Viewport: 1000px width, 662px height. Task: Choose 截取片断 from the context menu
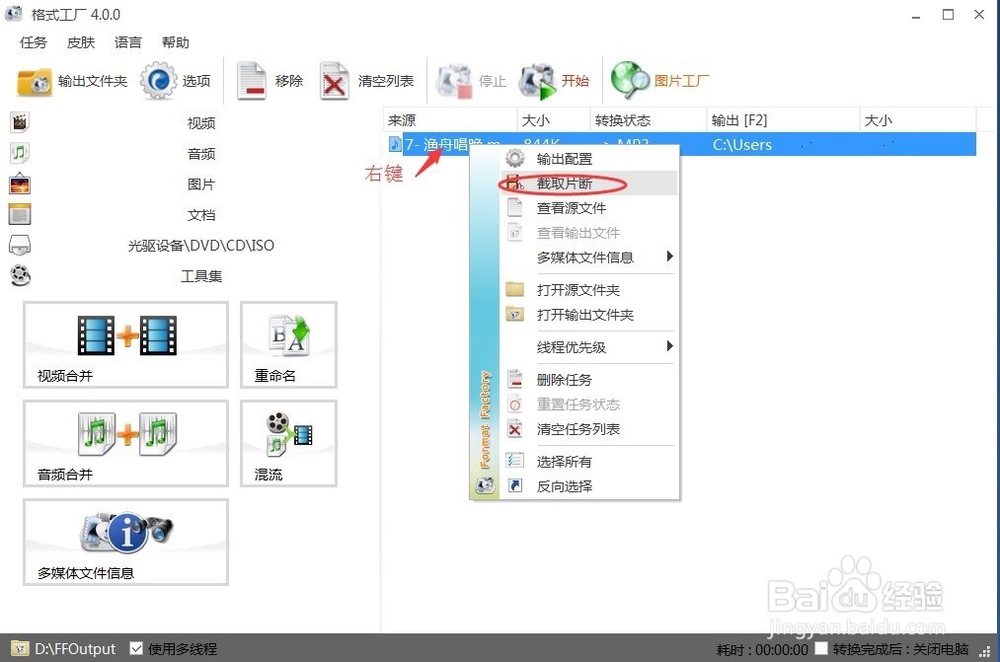pos(566,184)
